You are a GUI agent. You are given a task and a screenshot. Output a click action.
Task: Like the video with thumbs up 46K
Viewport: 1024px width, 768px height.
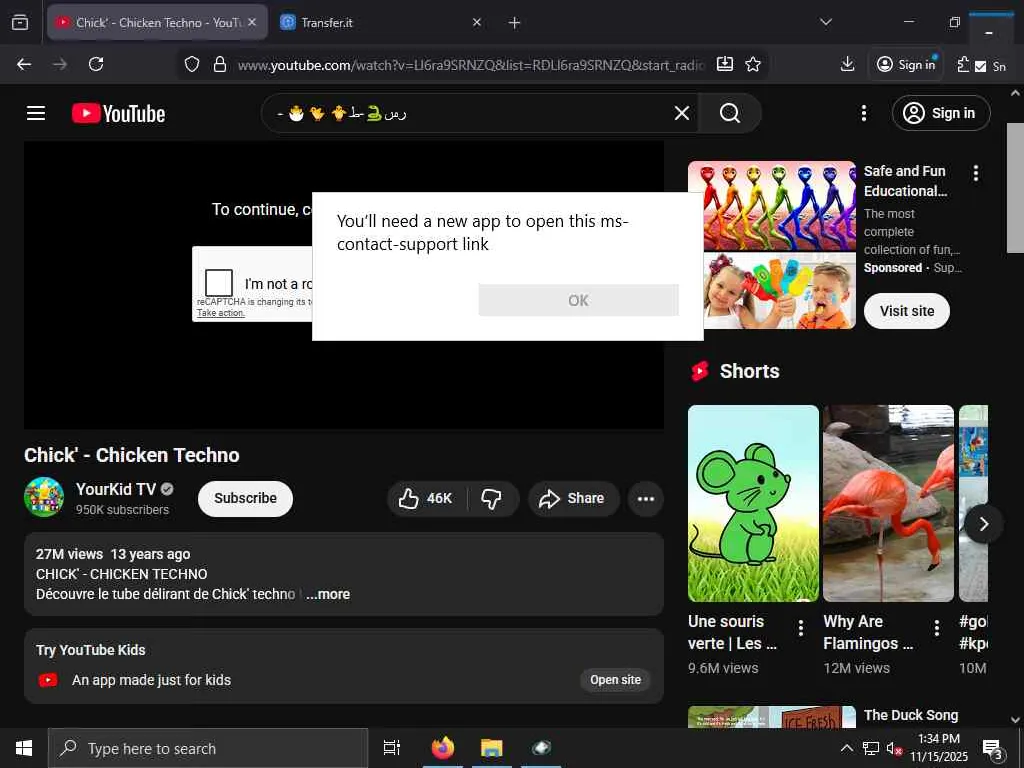click(427, 498)
